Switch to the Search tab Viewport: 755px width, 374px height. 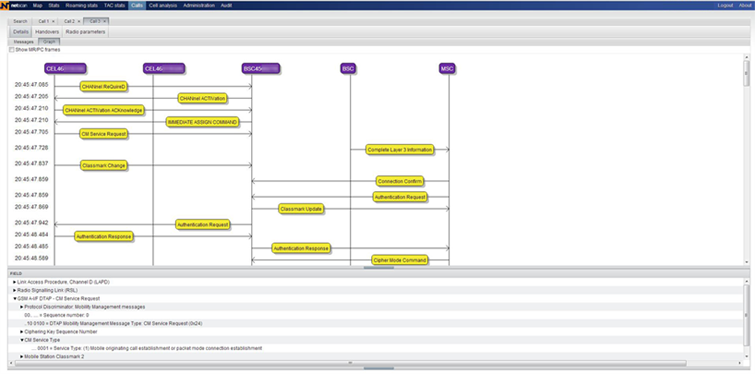point(20,21)
